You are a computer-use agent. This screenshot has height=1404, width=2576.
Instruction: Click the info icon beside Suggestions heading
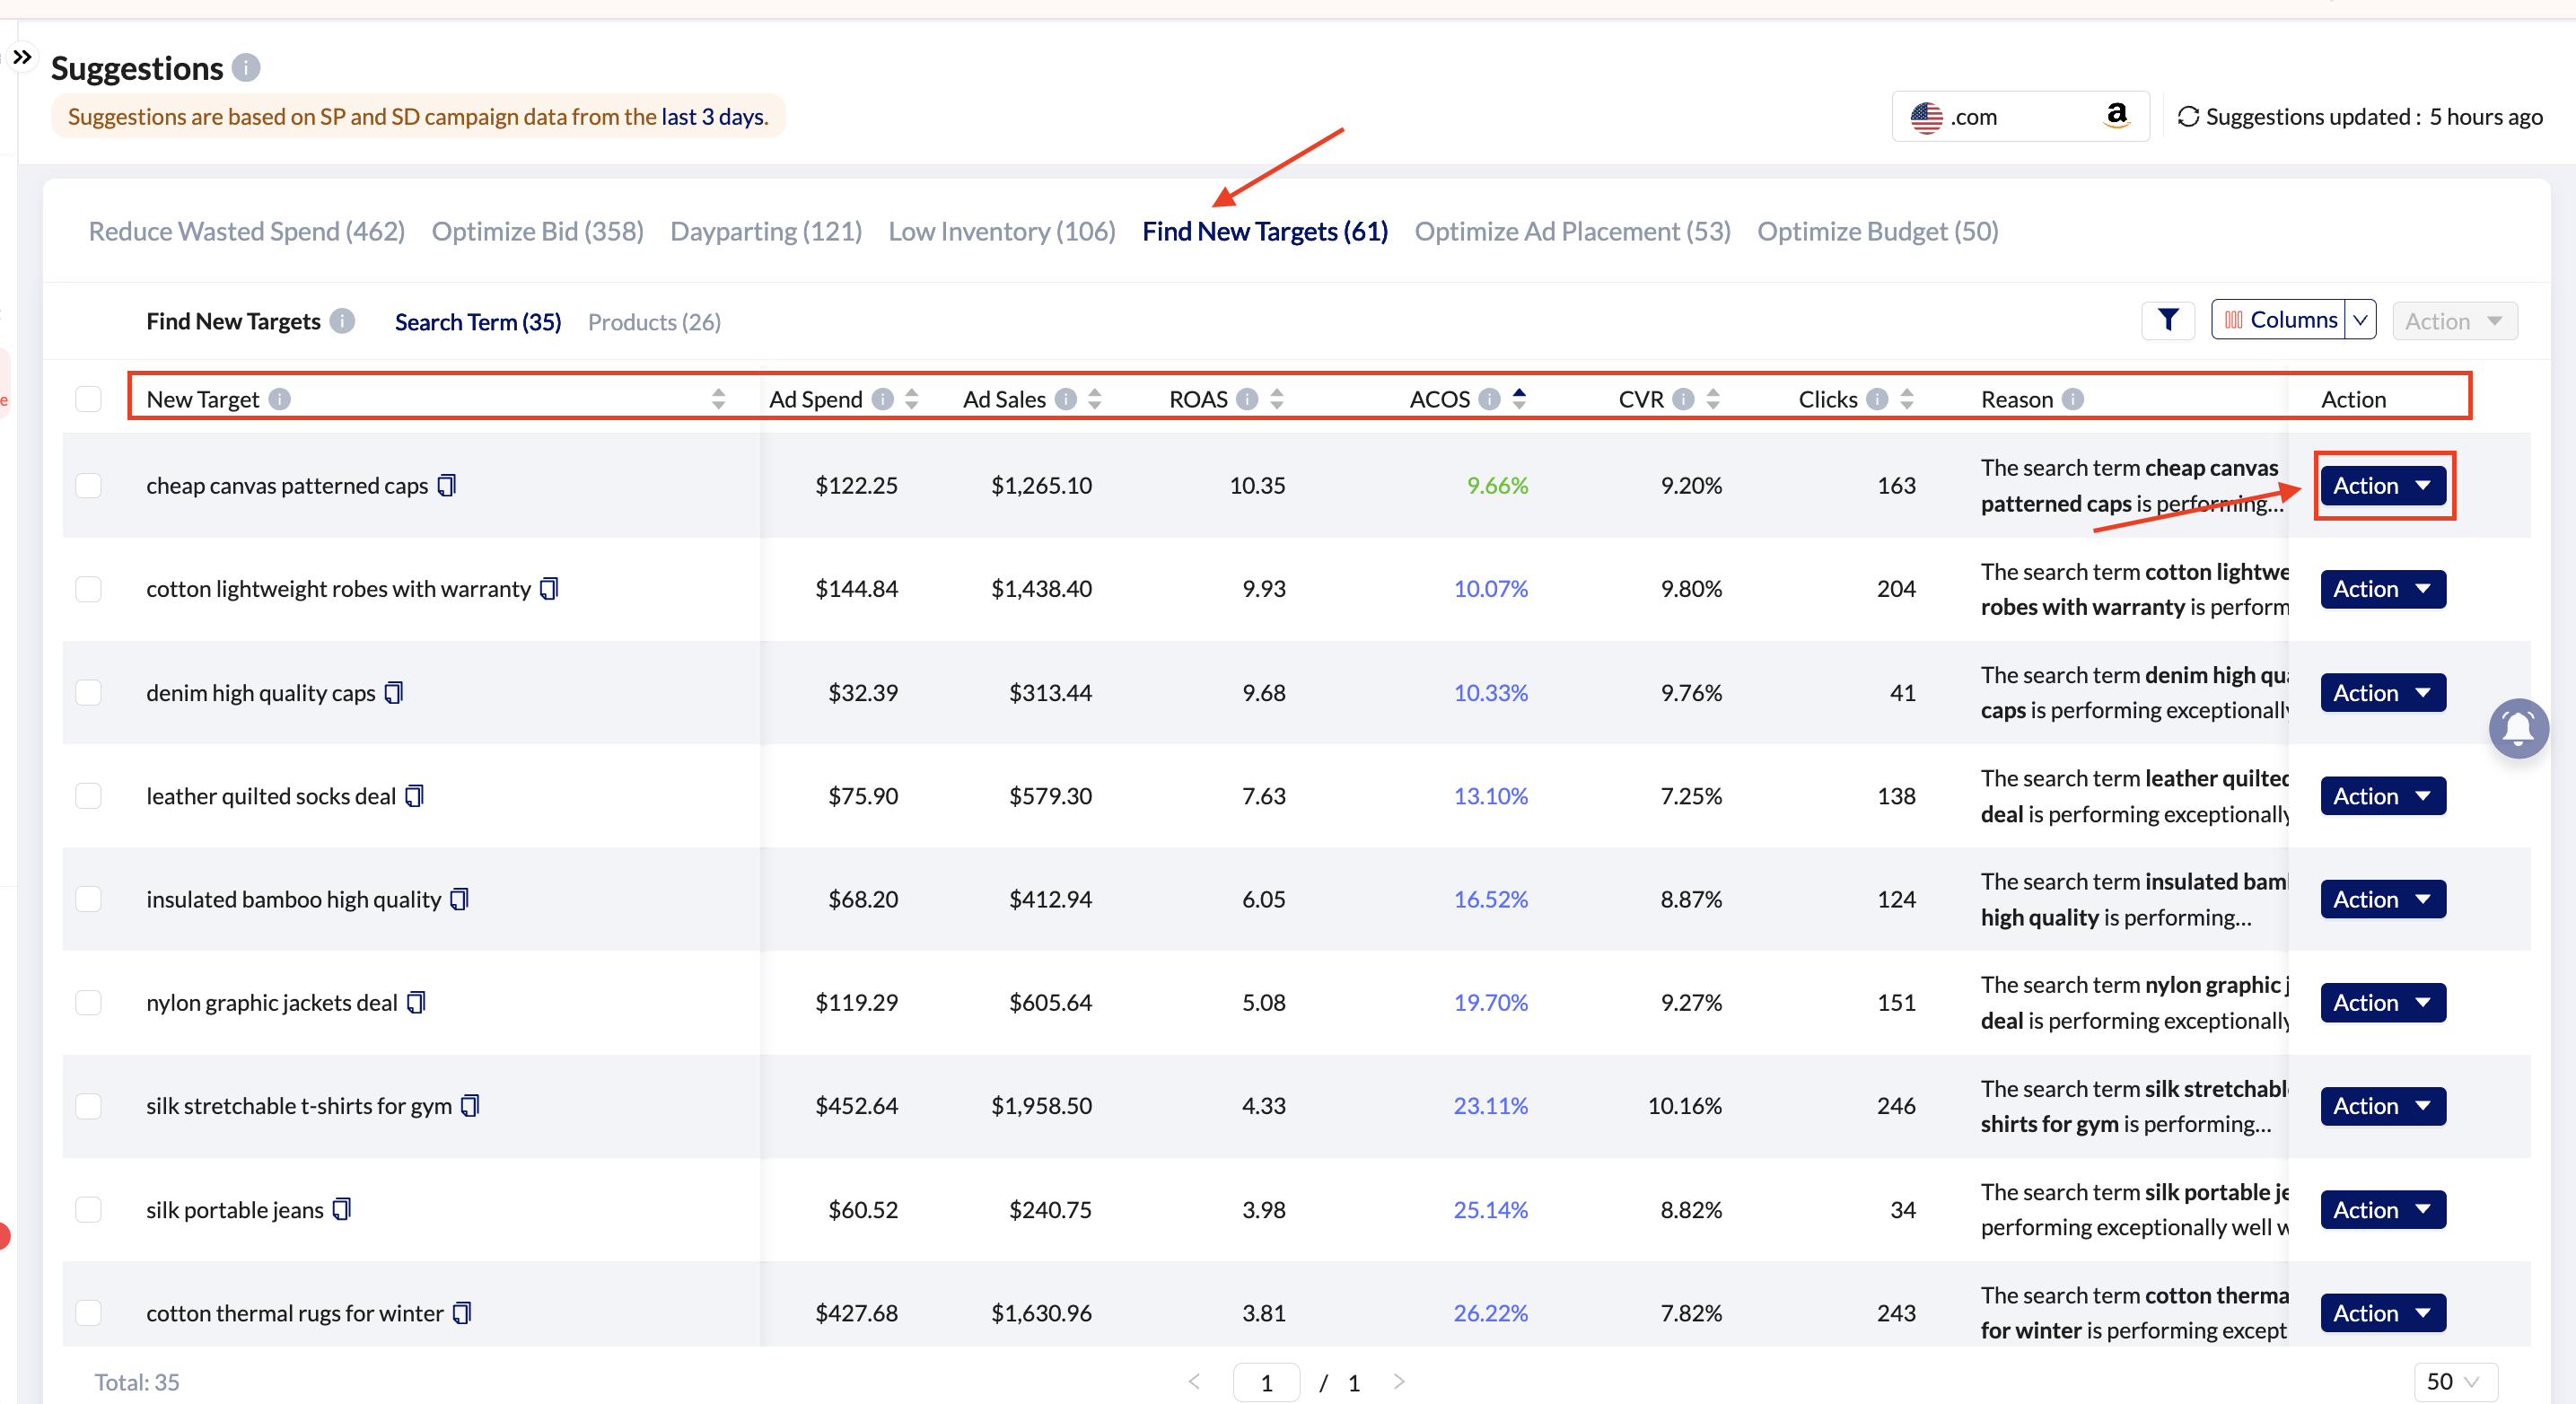tap(246, 68)
